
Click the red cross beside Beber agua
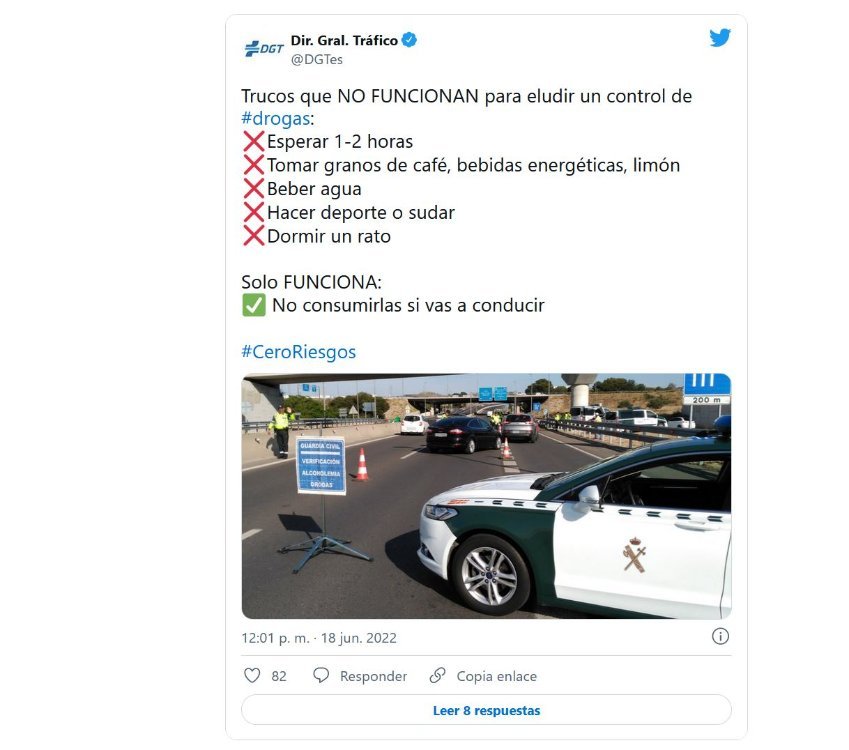pyautogui.click(x=253, y=188)
